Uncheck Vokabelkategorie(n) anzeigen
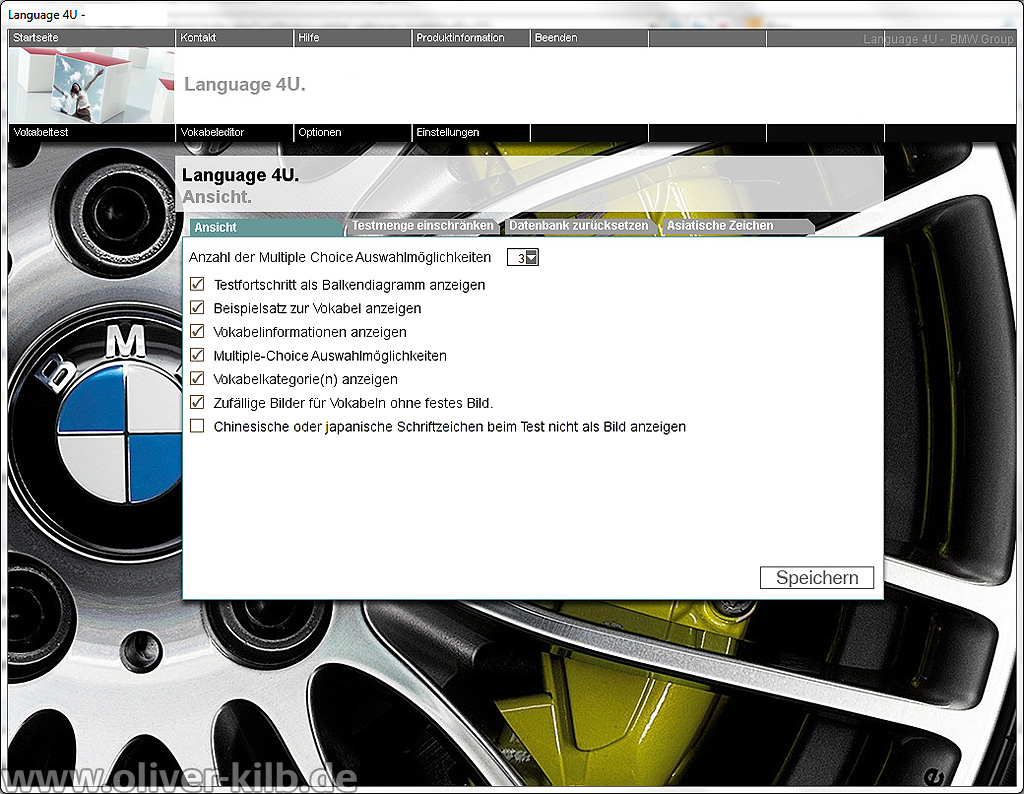 pyautogui.click(x=197, y=379)
